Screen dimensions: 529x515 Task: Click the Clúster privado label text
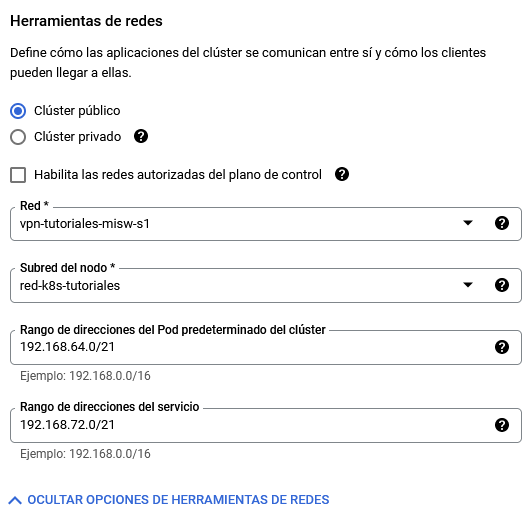(x=77, y=137)
